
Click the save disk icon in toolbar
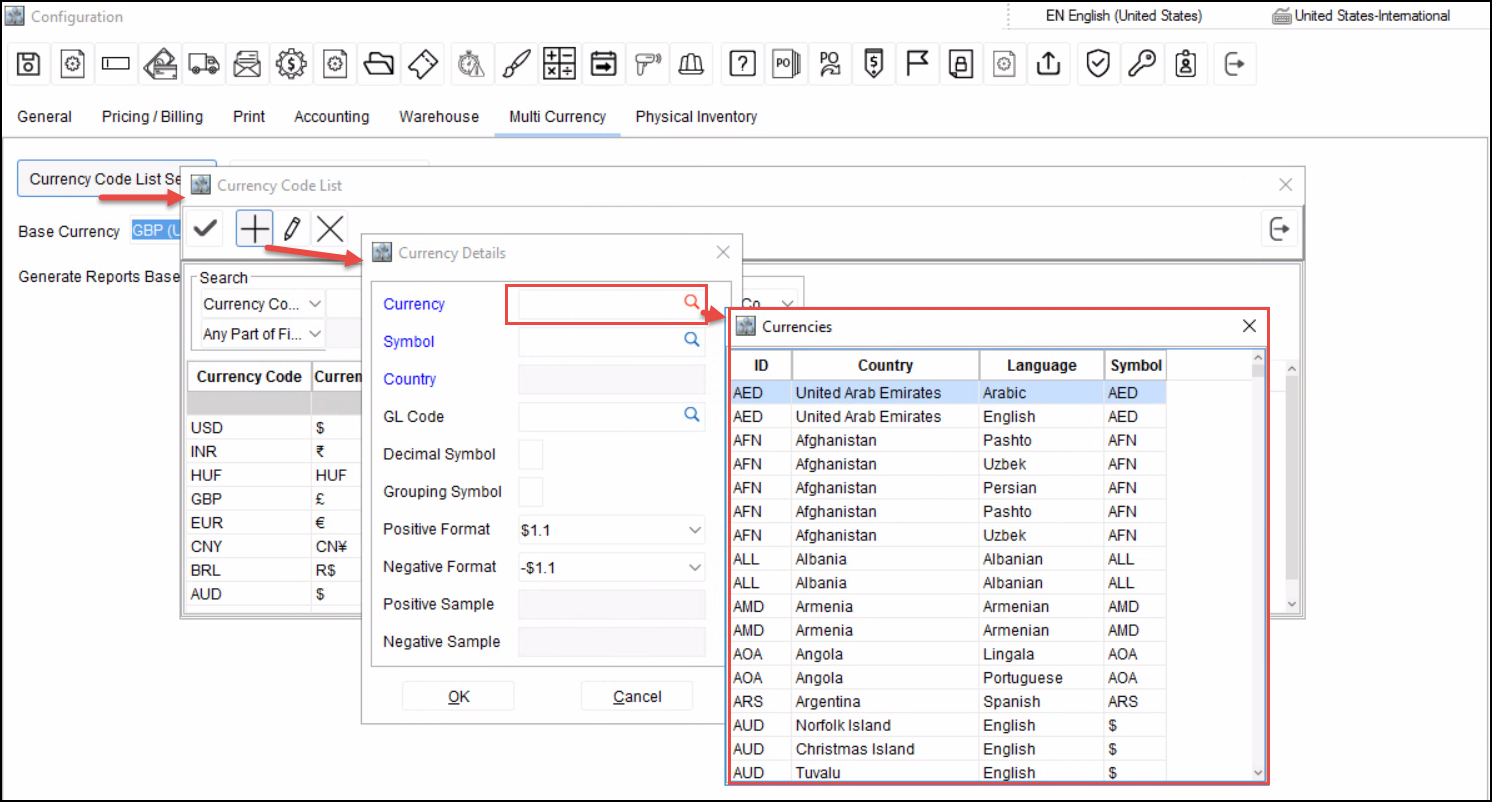(x=29, y=64)
